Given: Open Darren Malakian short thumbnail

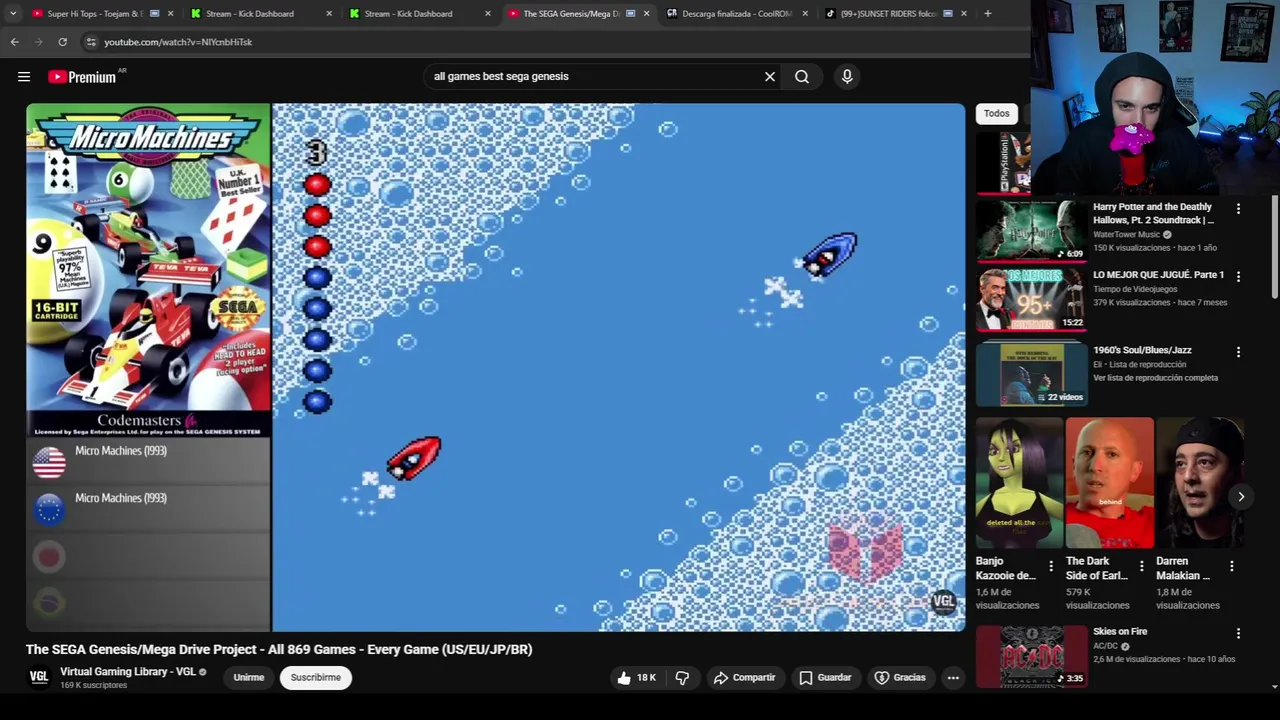Looking at the screenshot, I should [1200, 483].
